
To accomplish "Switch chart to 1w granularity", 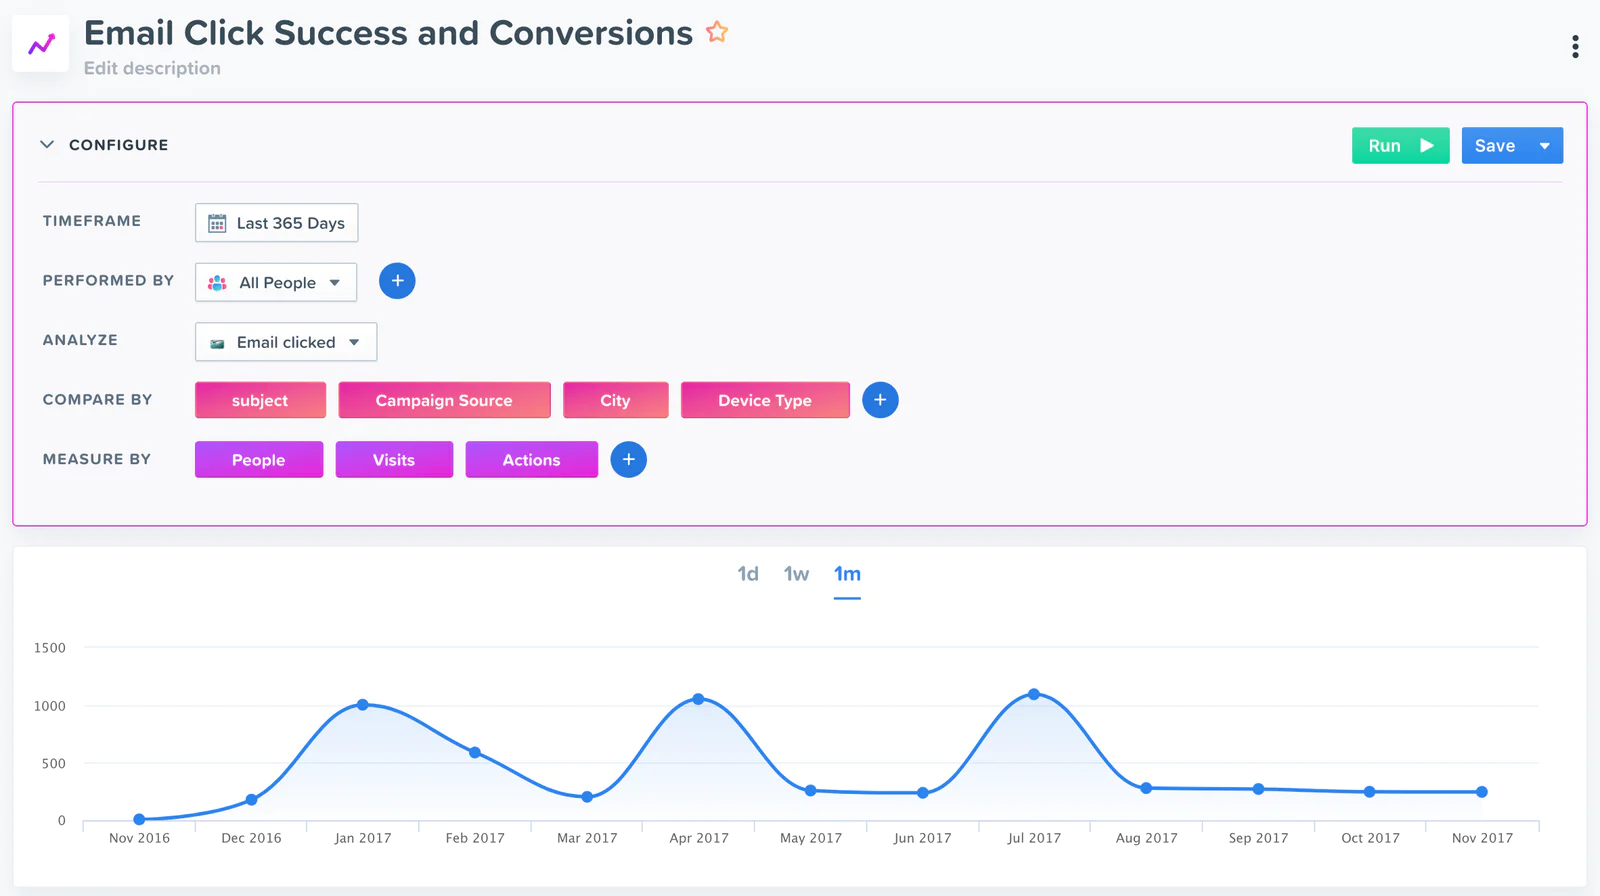I will pos(796,574).
